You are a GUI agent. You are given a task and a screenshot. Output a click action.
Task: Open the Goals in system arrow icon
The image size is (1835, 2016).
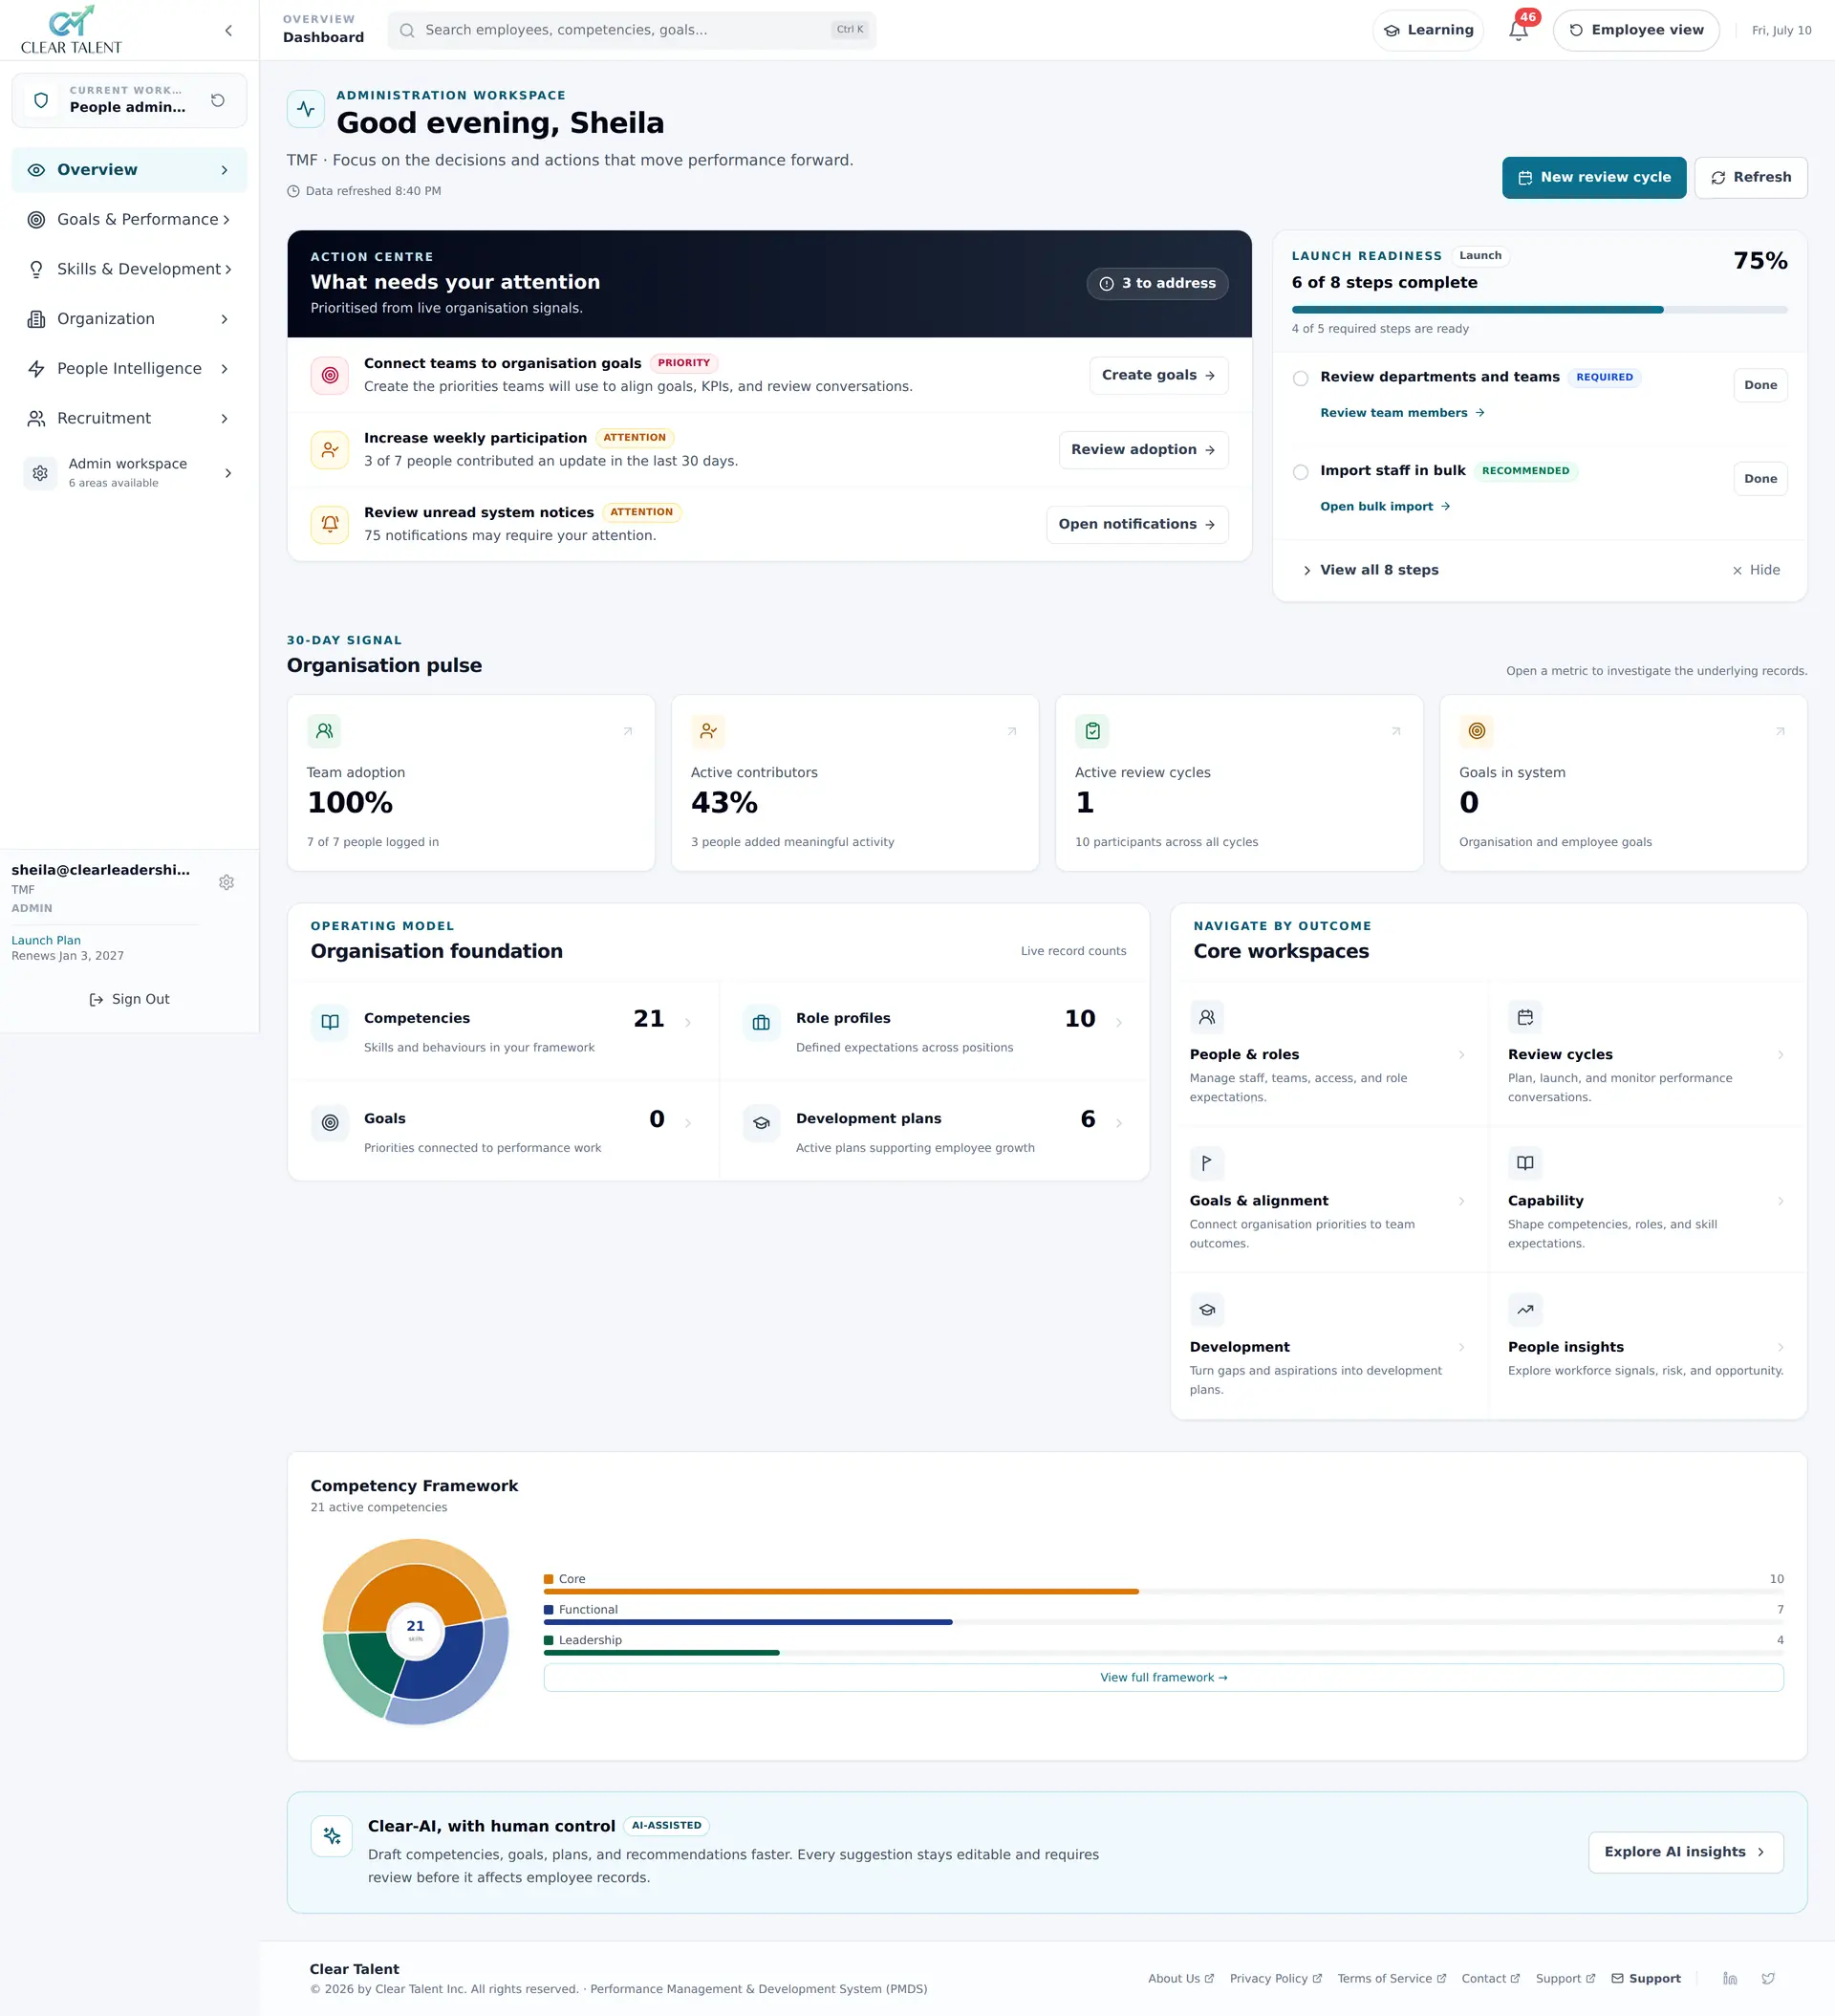(x=1780, y=731)
